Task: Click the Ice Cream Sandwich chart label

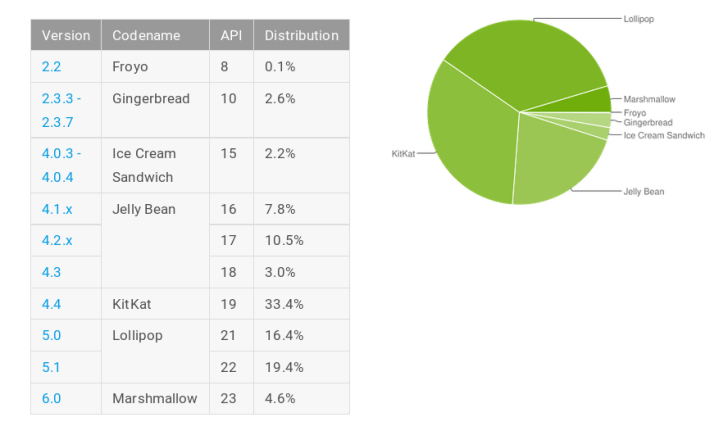Action: (664, 135)
